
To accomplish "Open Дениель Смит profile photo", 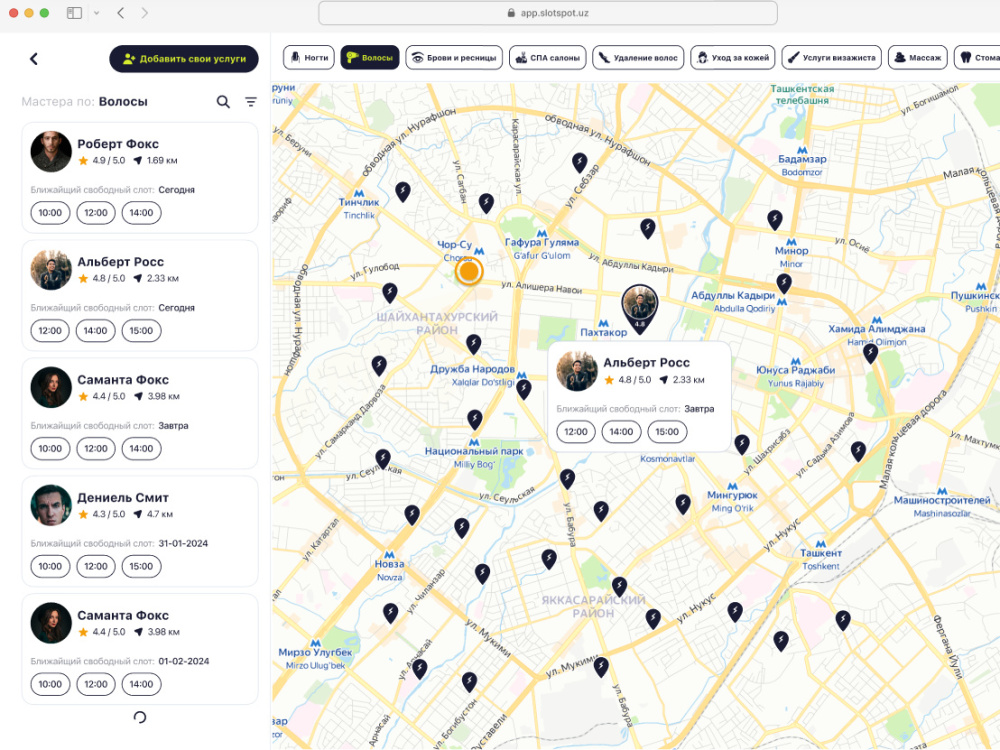I will pyautogui.click(x=51, y=505).
